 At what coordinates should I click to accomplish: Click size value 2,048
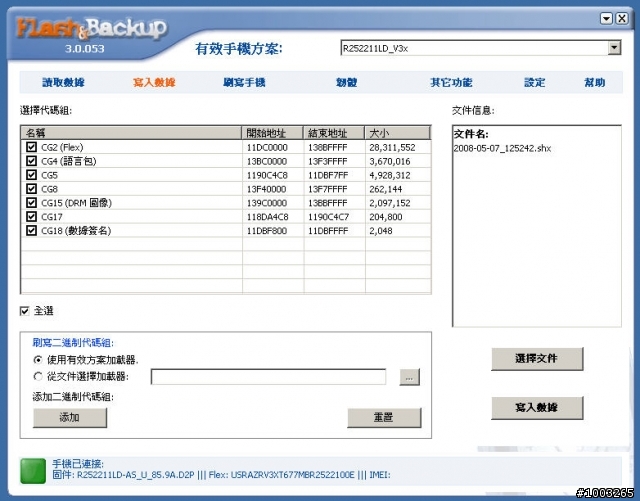381,231
